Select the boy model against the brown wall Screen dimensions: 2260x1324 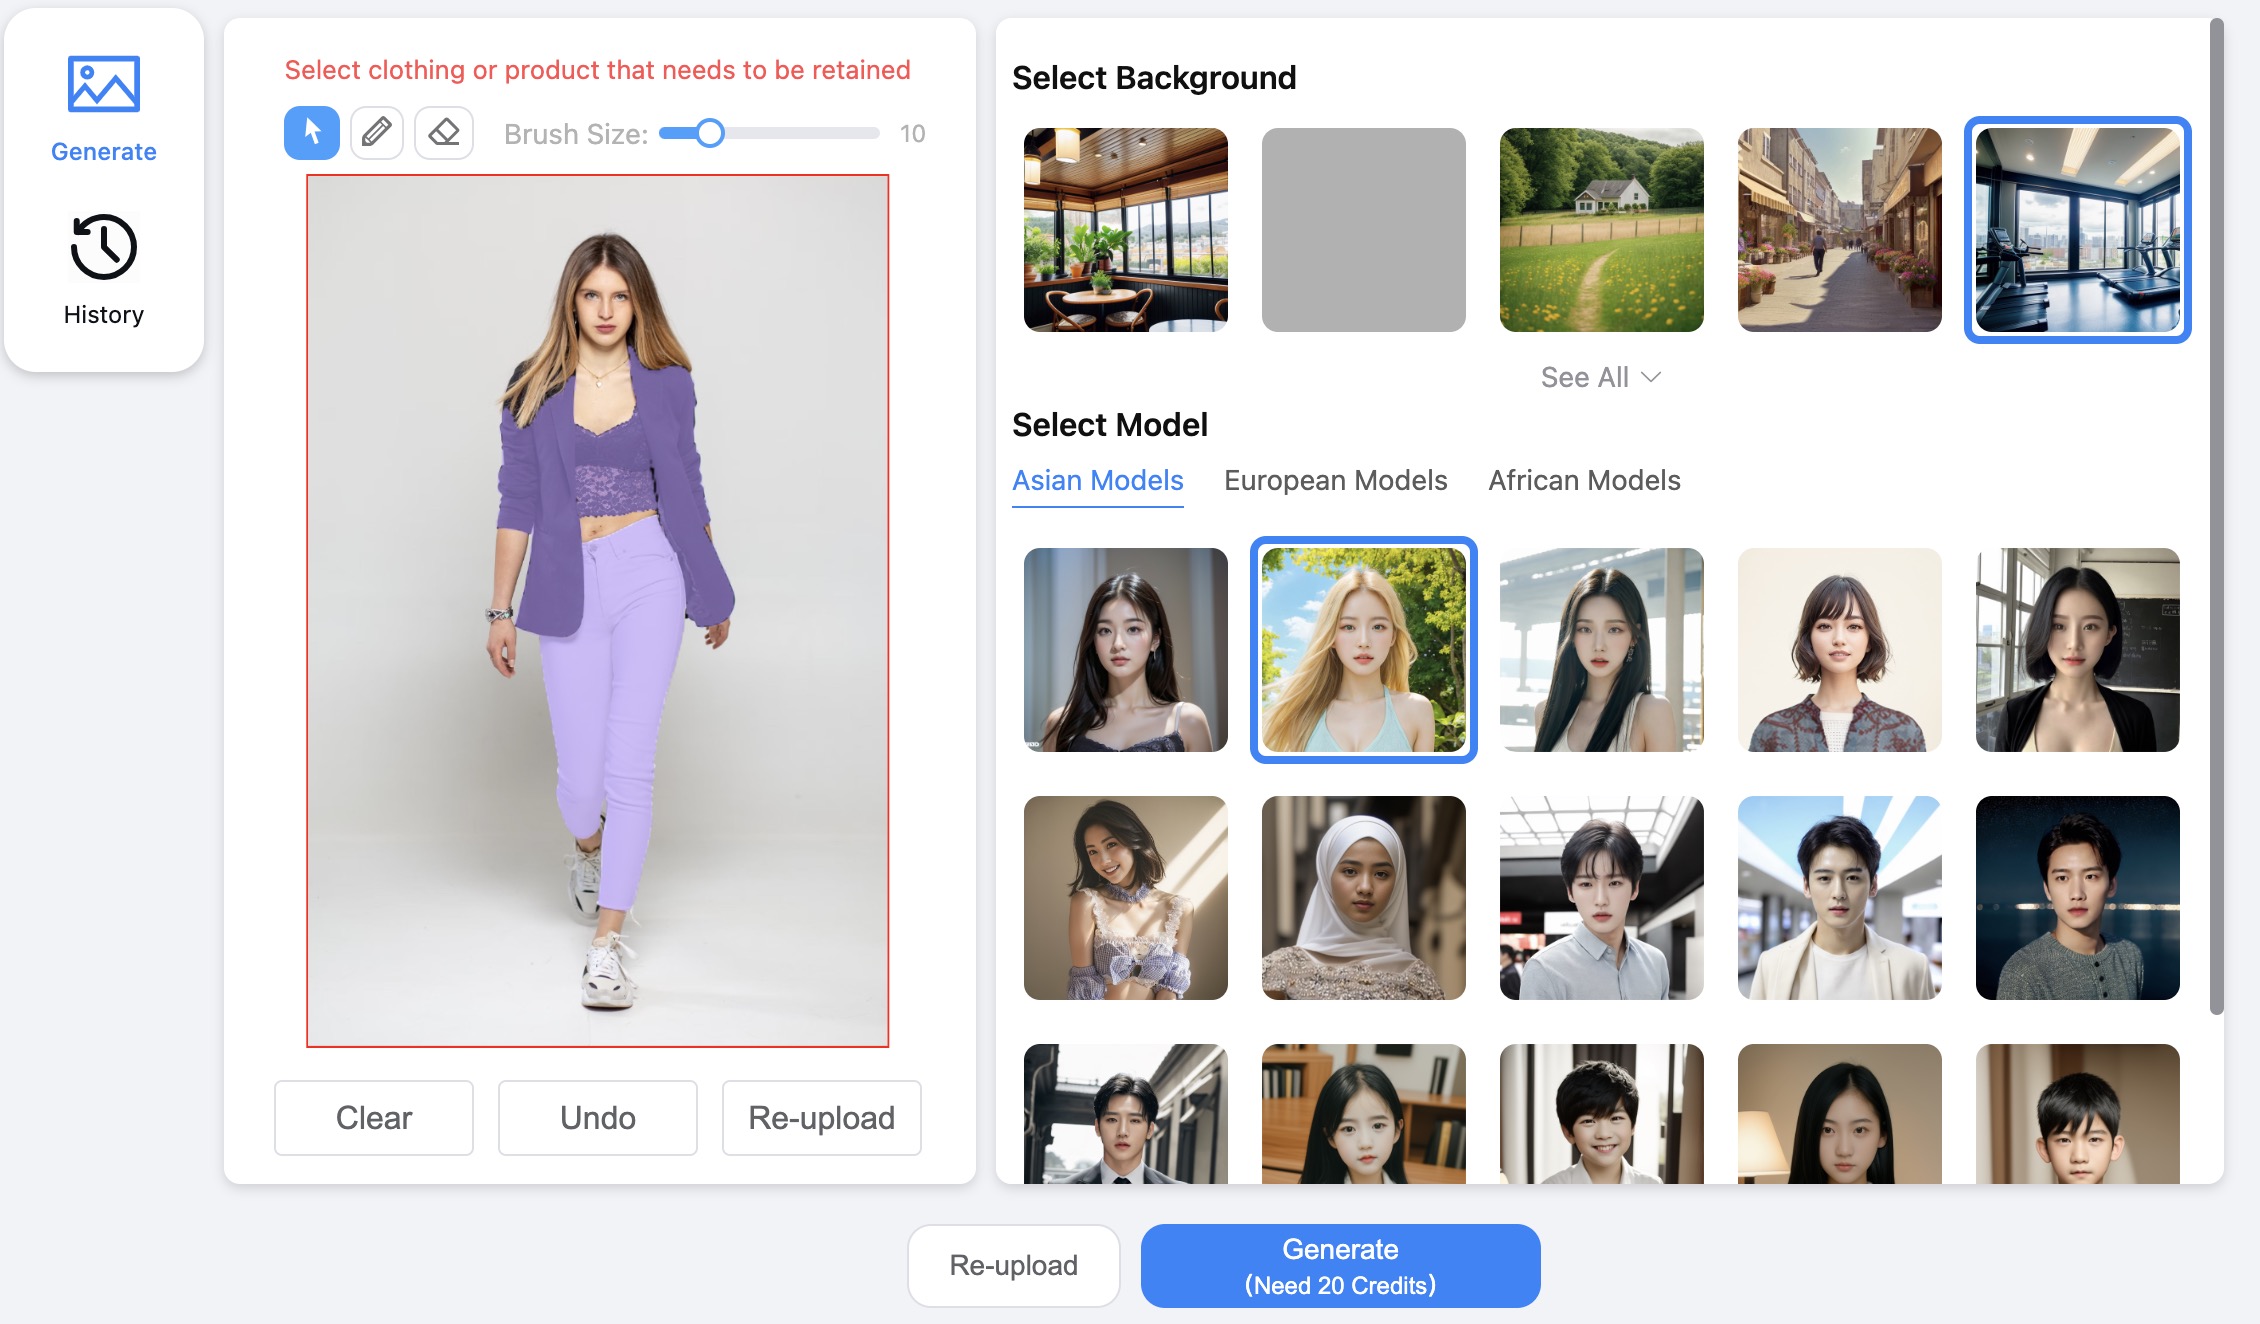2078,1114
